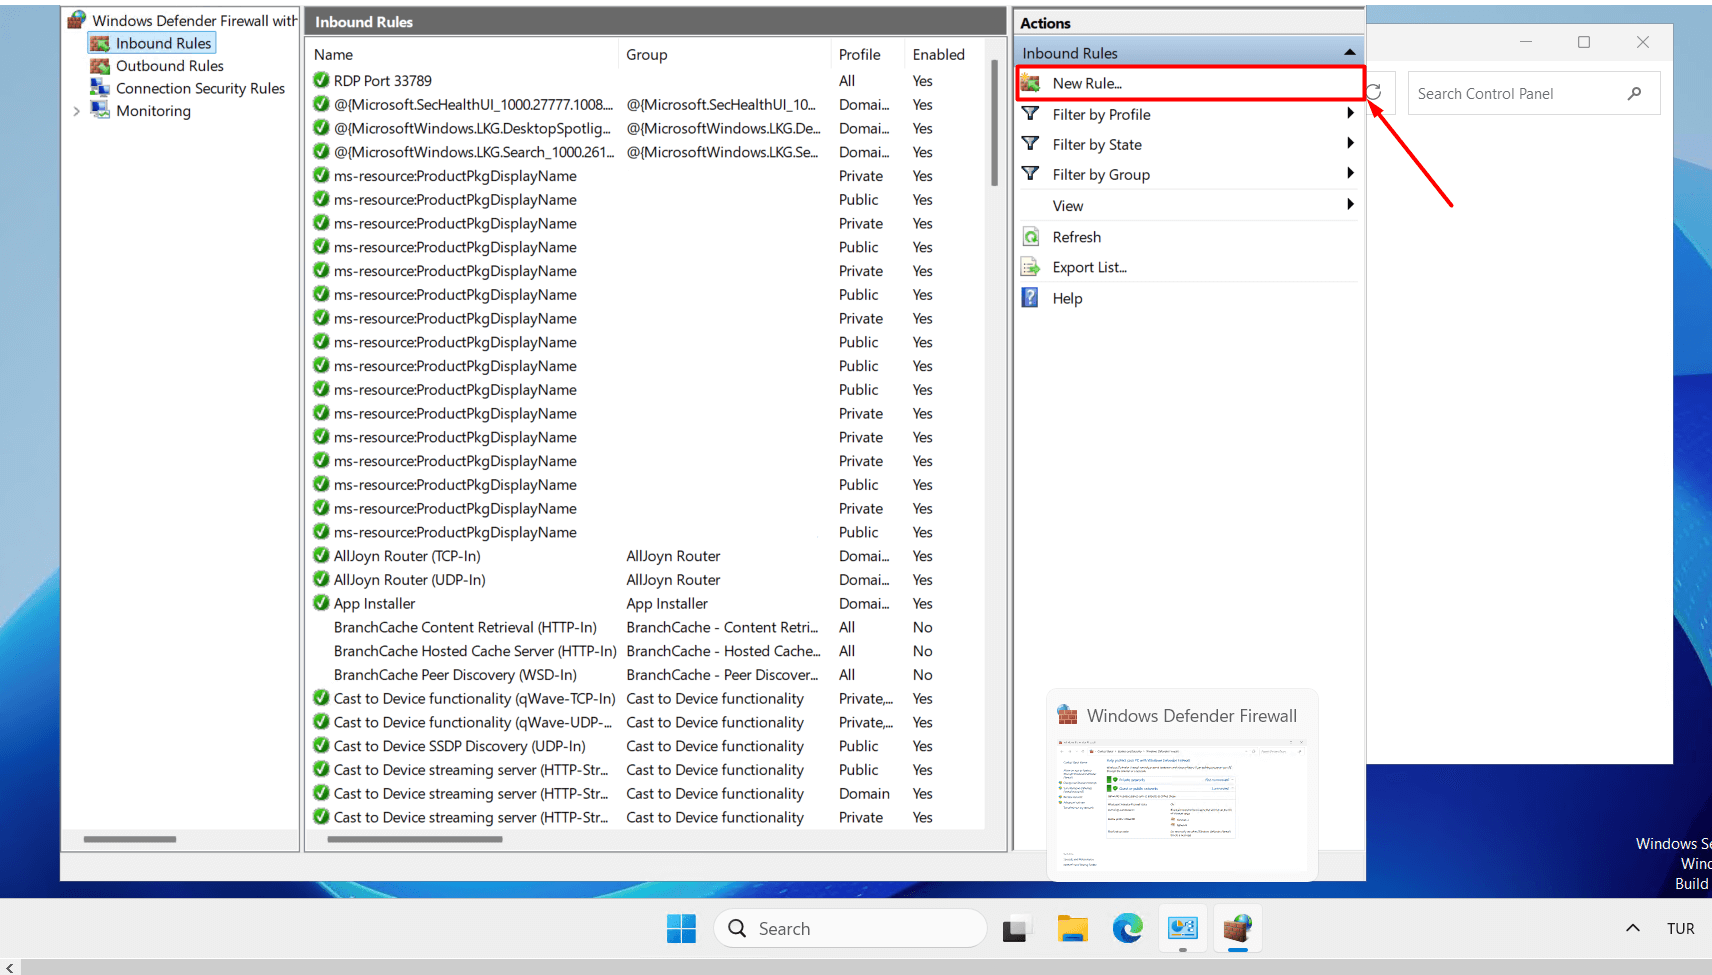Screen dimensions: 1712x975
Task: Click the New Rule icon in Actions
Action: coord(1031,83)
